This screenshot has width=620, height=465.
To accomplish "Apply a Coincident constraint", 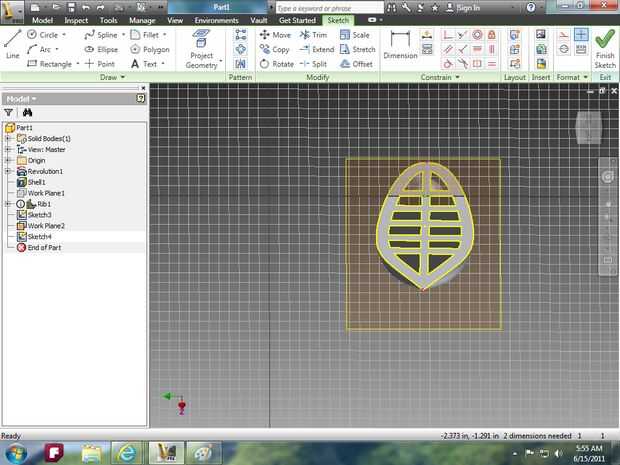I will 448,35.
